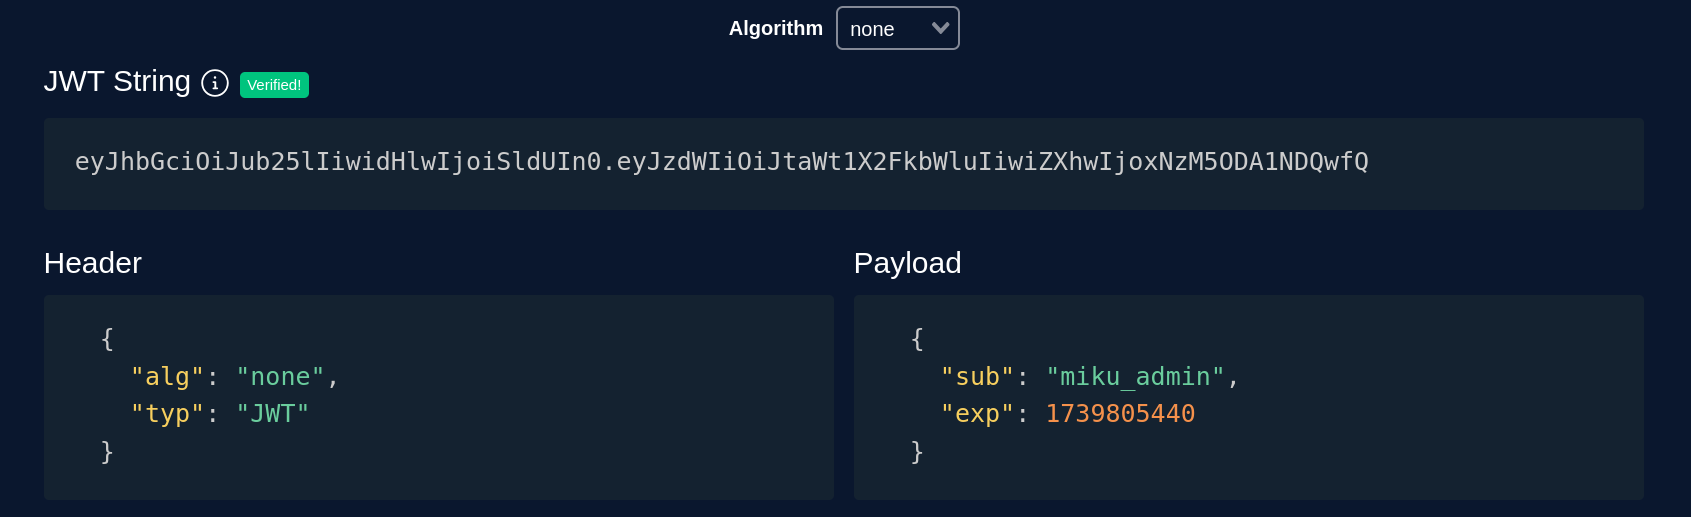
Task: Click the closing brace in Payload editor
Action: coord(917,452)
